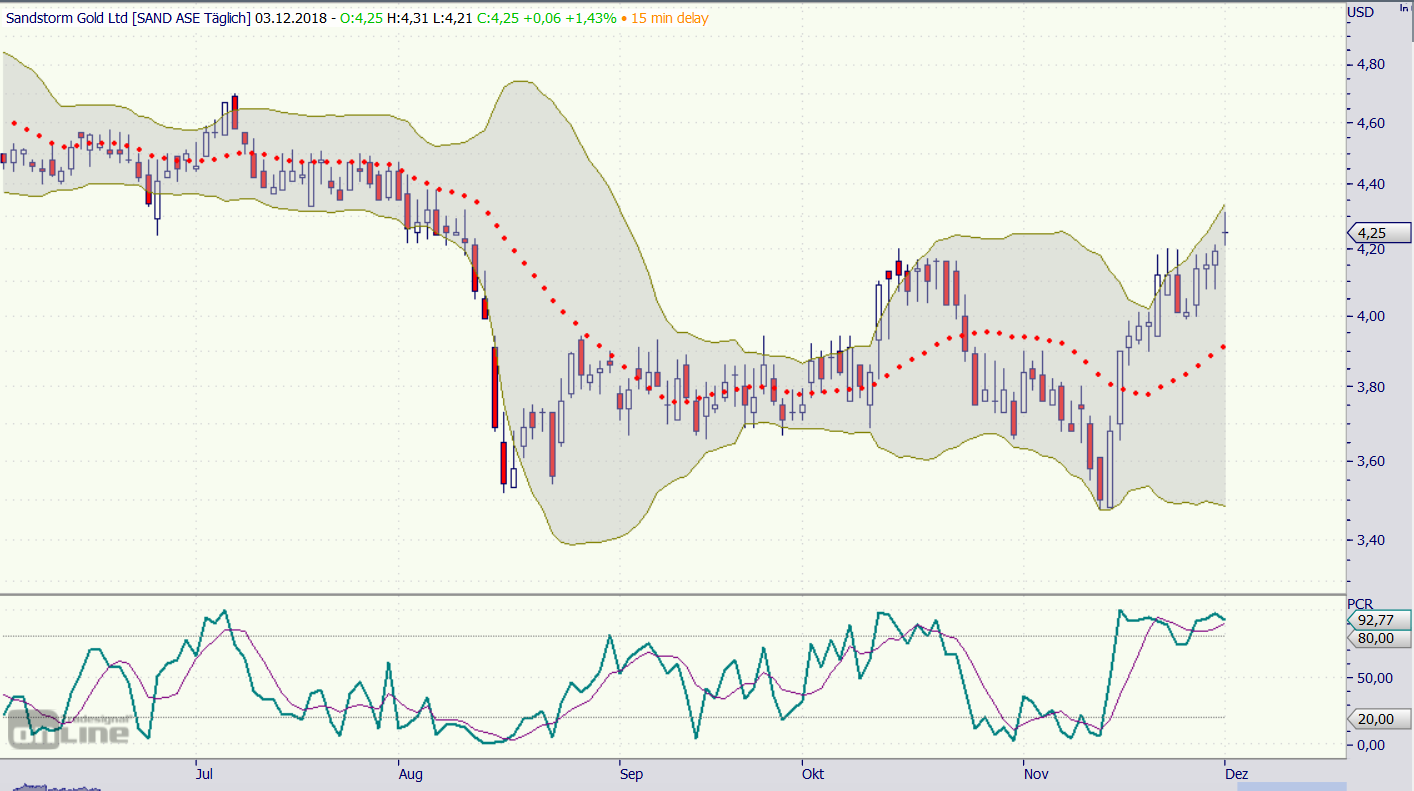Click the 20,00 lower threshold marker
This screenshot has width=1414, height=791.
1381,719
